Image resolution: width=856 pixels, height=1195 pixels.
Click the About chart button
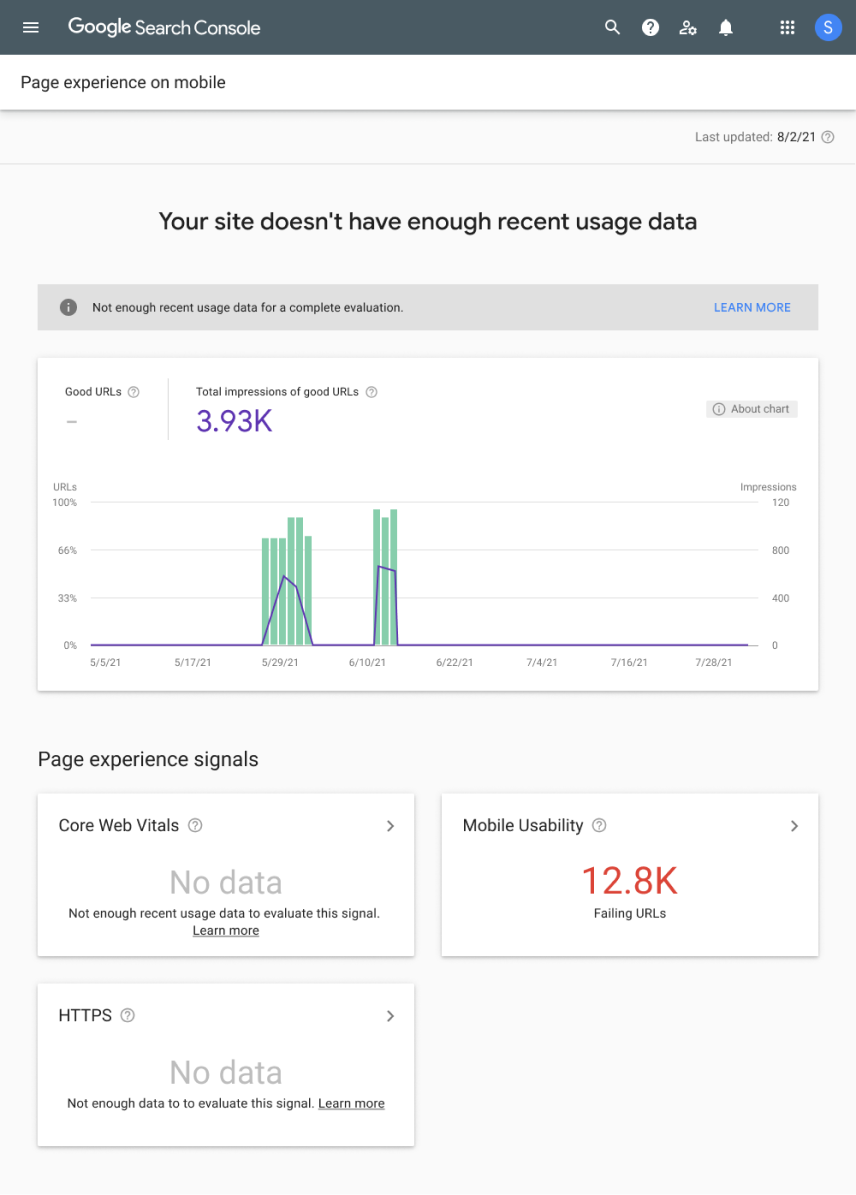(751, 409)
